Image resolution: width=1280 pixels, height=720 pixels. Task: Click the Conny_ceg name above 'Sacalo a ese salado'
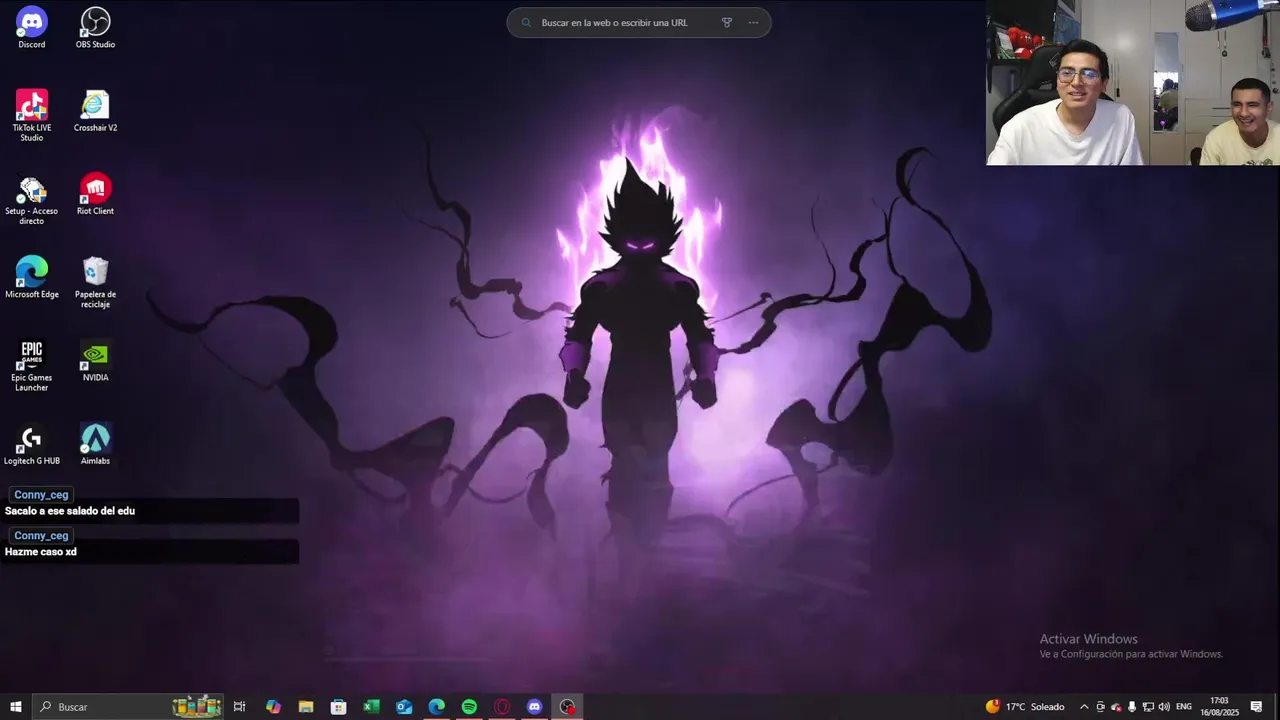coord(41,495)
